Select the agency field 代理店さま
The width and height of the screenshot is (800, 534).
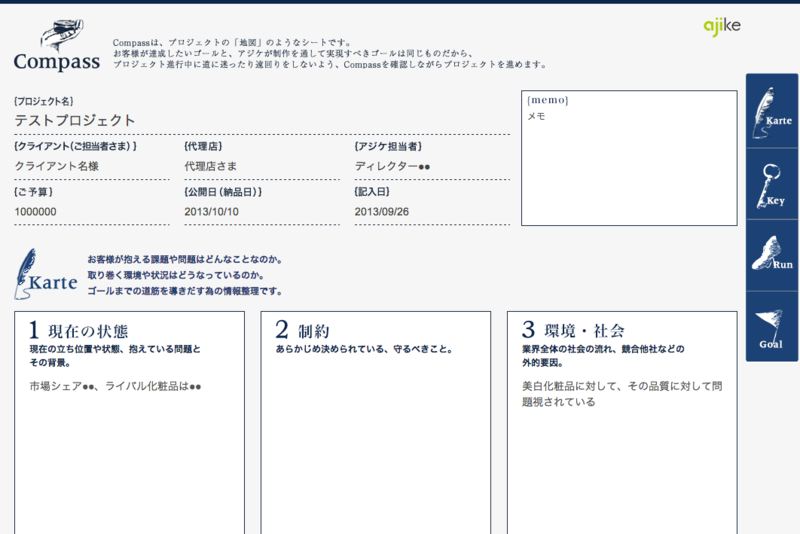pyautogui.click(x=261, y=166)
